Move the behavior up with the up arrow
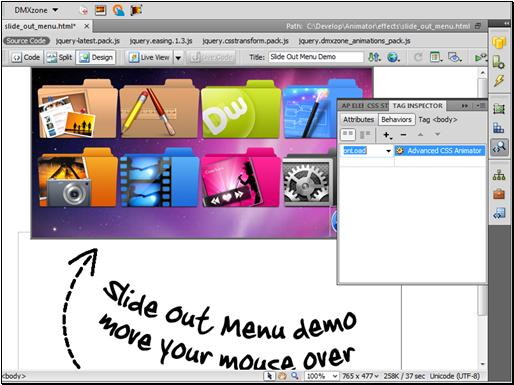 pos(420,135)
